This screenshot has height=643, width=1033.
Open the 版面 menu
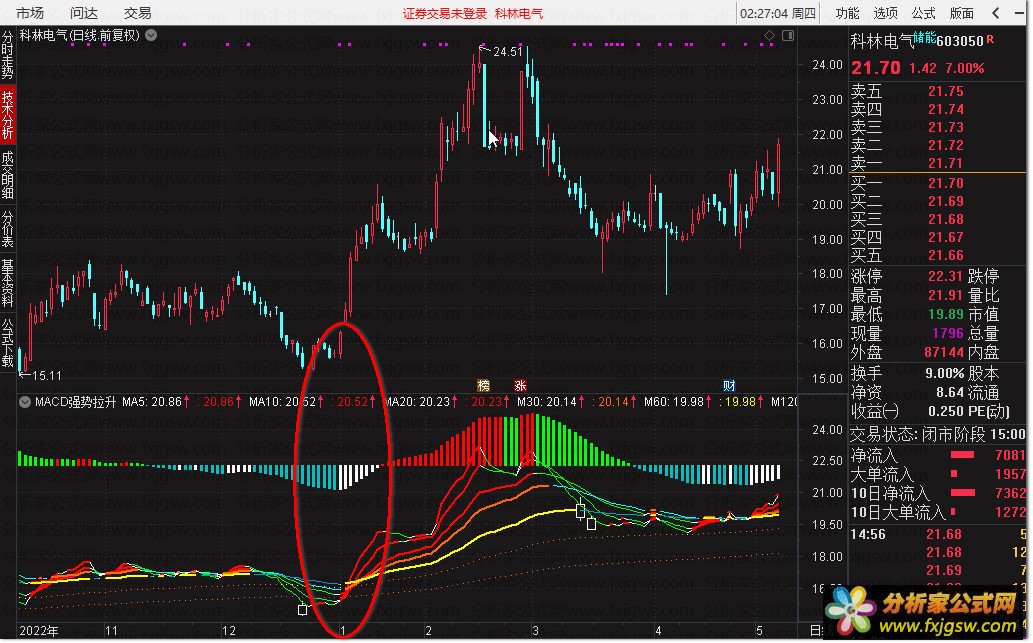(962, 13)
